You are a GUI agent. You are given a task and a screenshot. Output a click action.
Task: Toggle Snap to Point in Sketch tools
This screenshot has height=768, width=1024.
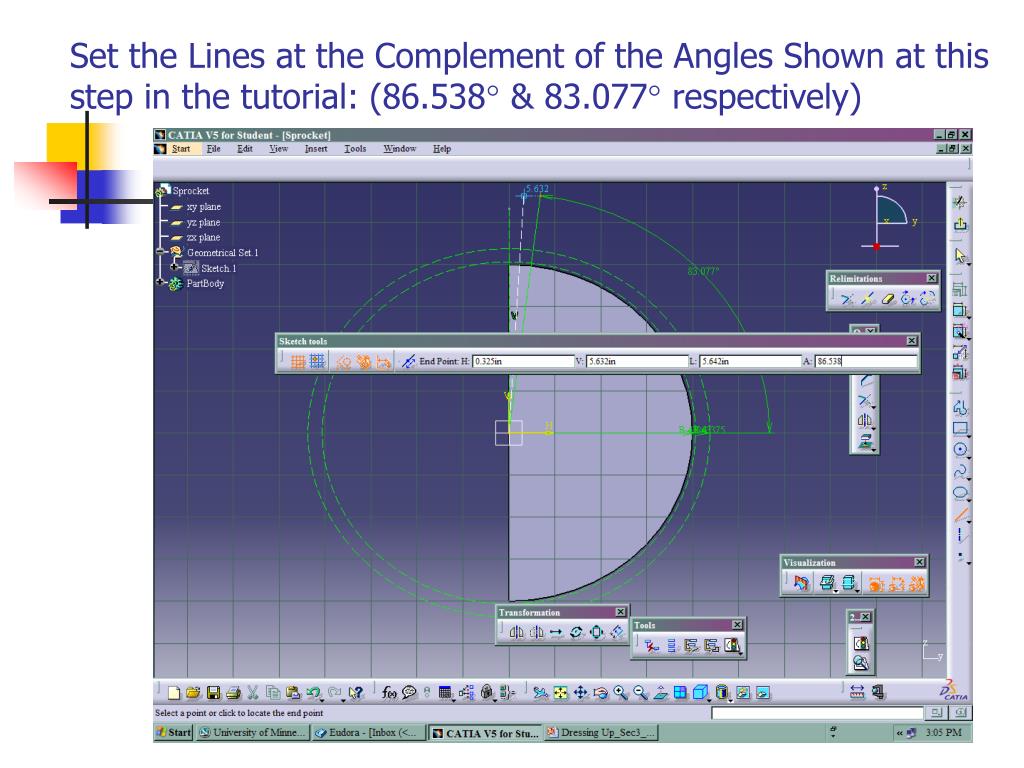coord(317,361)
